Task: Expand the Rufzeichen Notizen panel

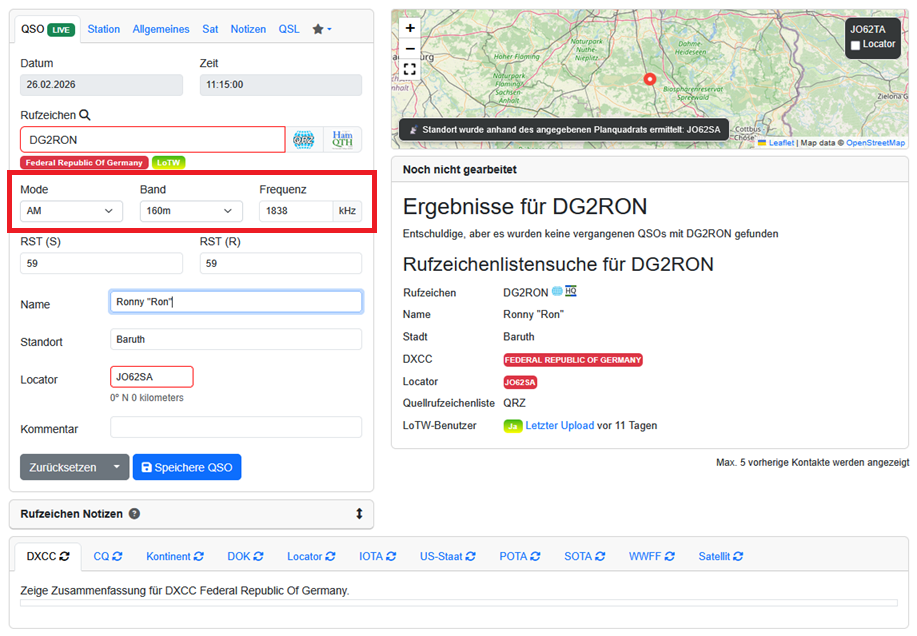Action: click(359, 514)
